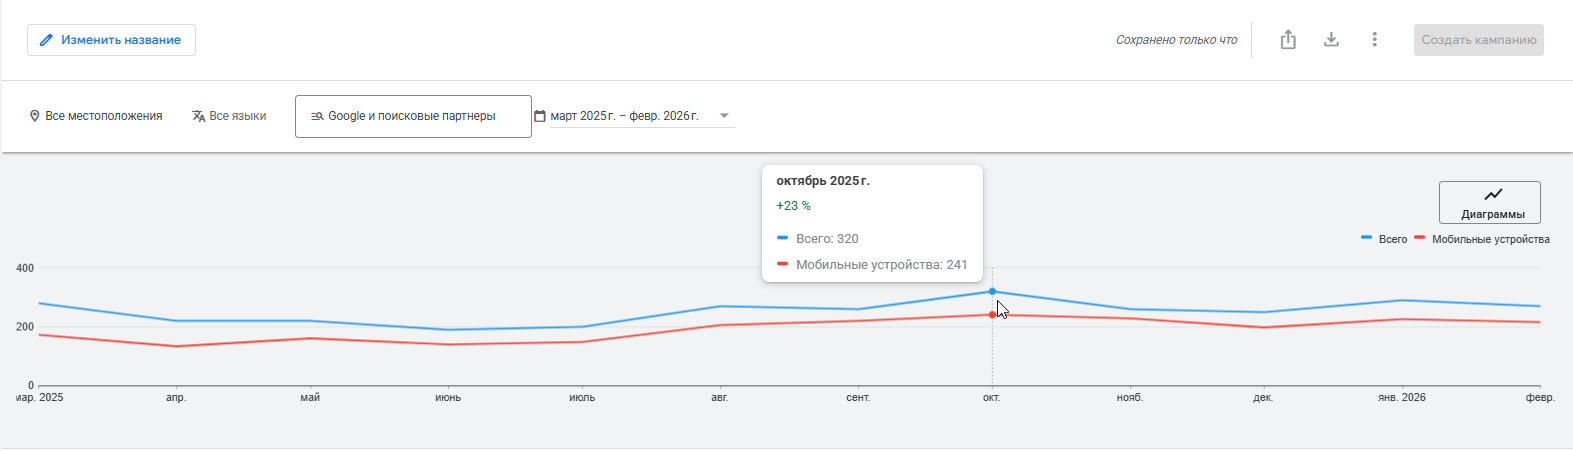Click the Создать кампанию button

pyautogui.click(x=1478, y=40)
